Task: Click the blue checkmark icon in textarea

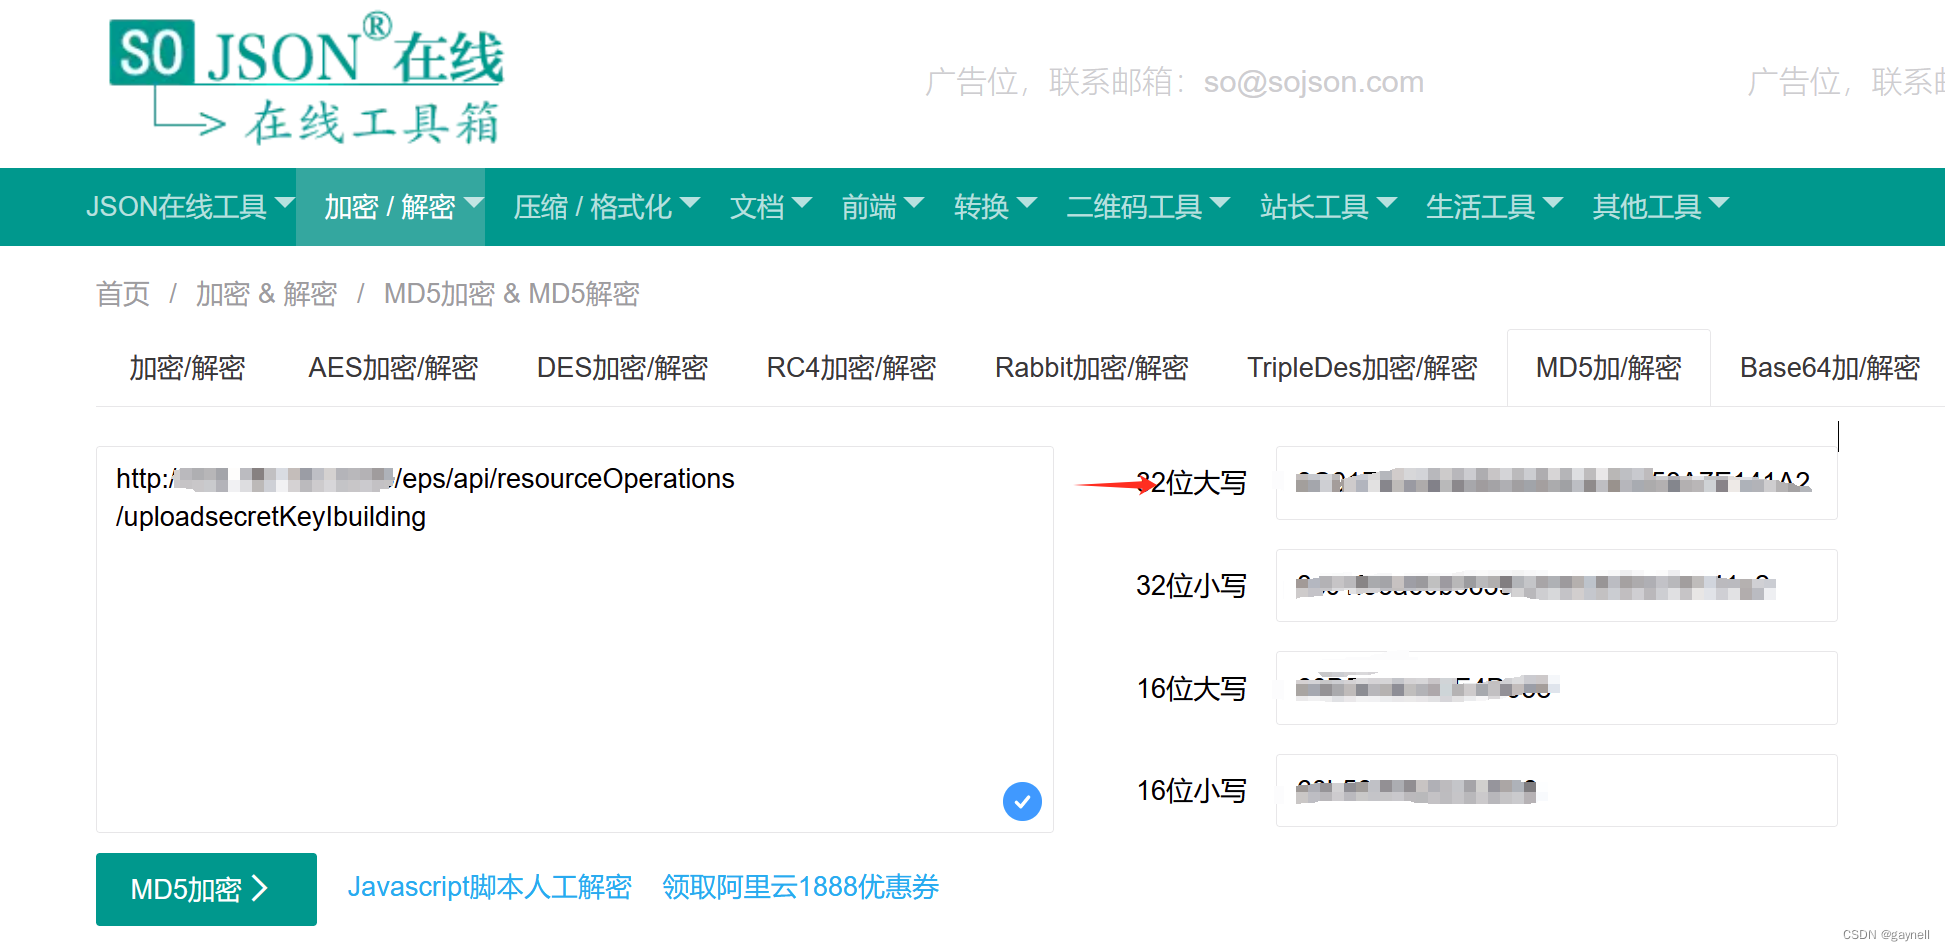Action: point(1022,801)
